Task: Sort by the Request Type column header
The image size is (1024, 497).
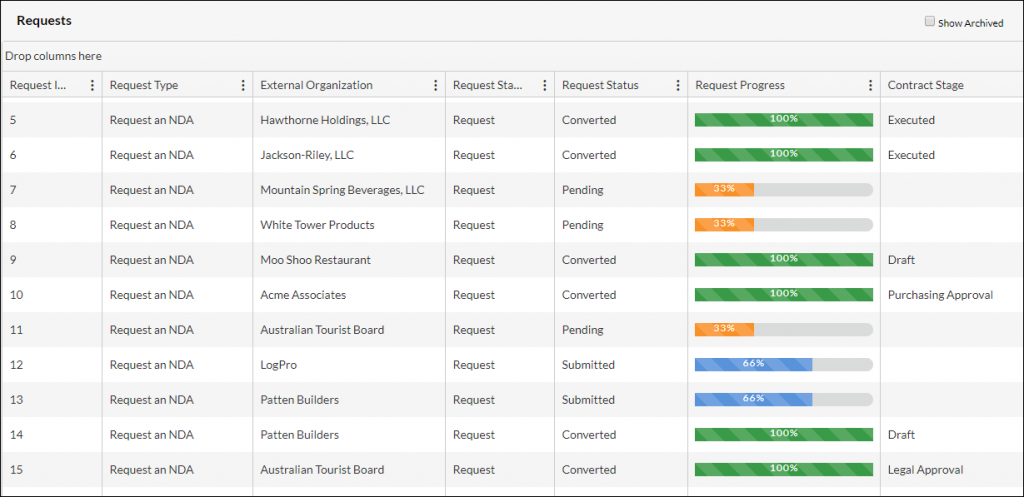Action: [144, 85]
